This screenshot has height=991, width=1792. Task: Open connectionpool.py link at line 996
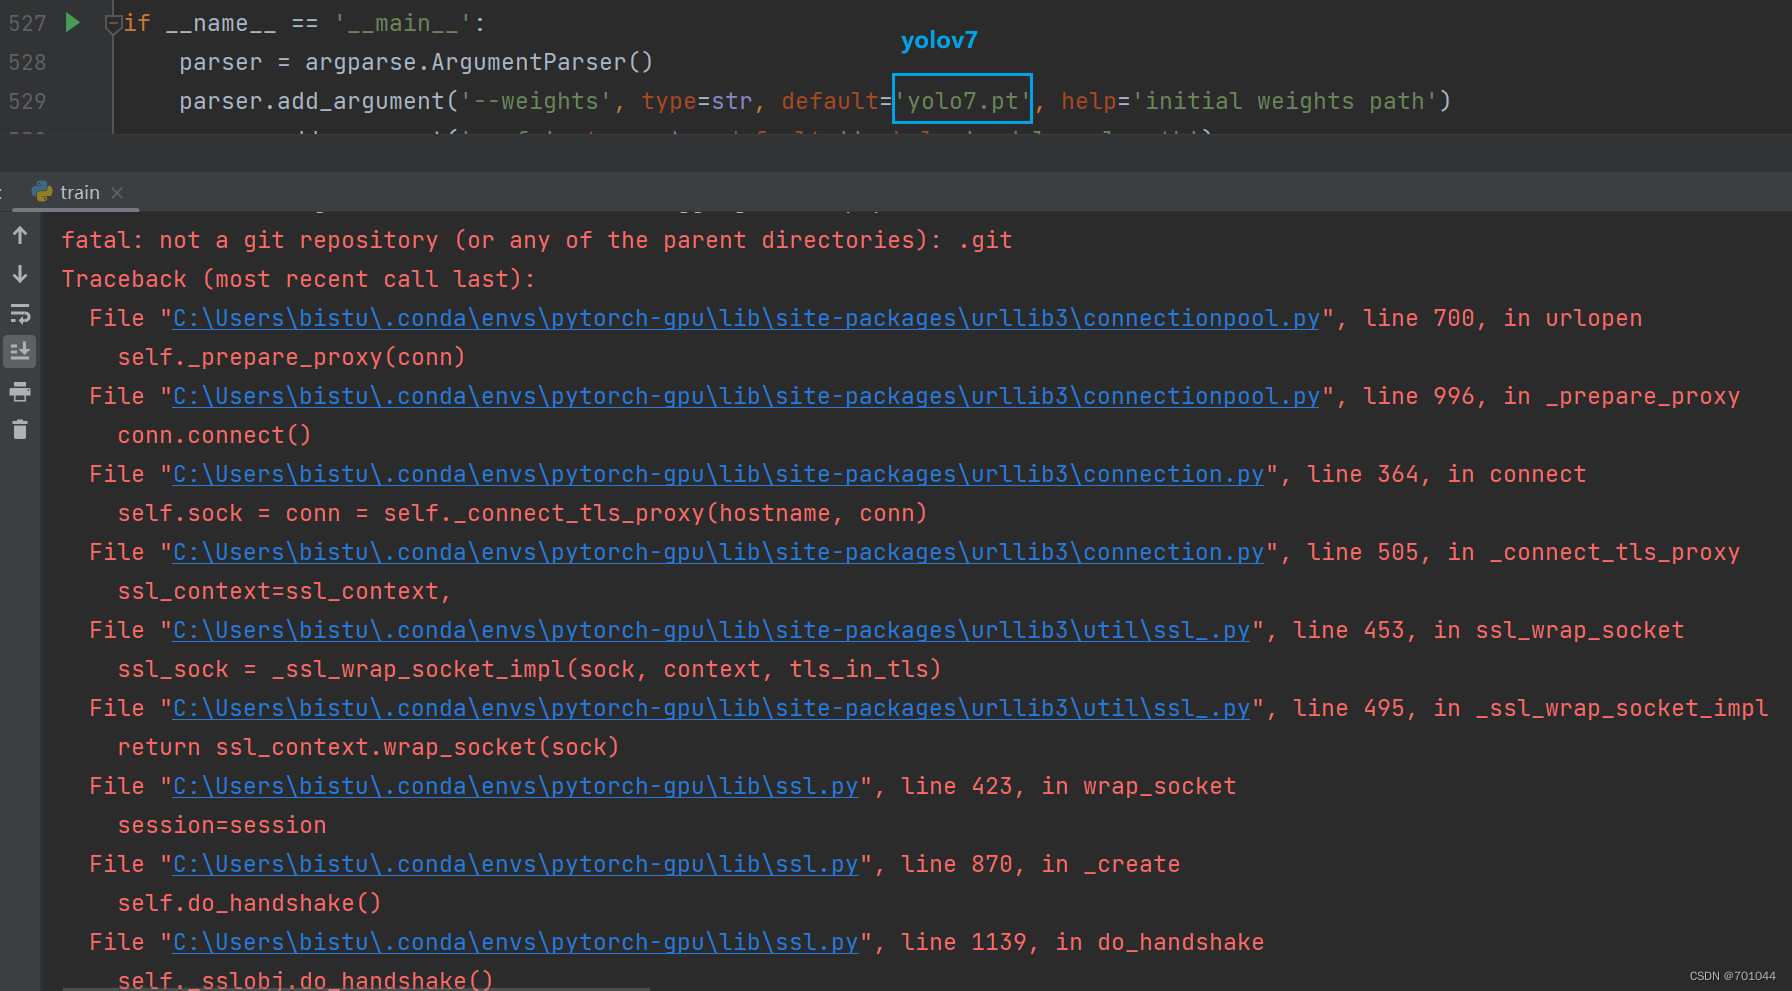pos(746,396)
